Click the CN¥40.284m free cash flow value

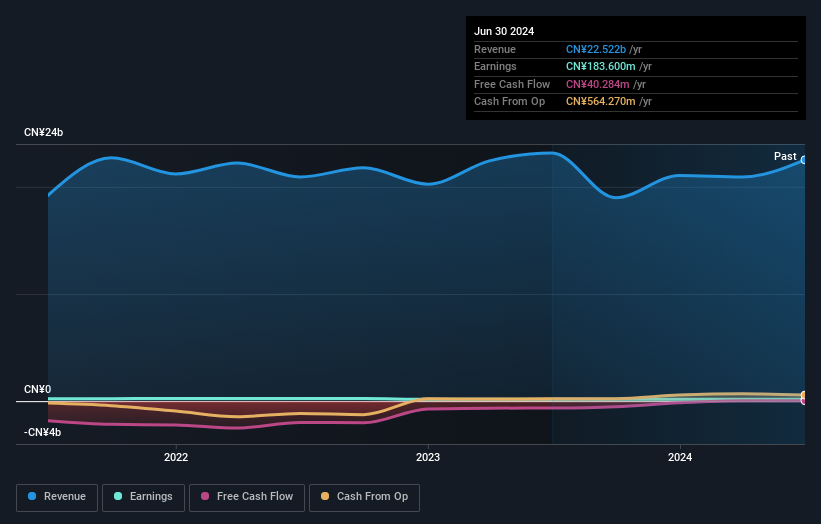click(597, 84)
